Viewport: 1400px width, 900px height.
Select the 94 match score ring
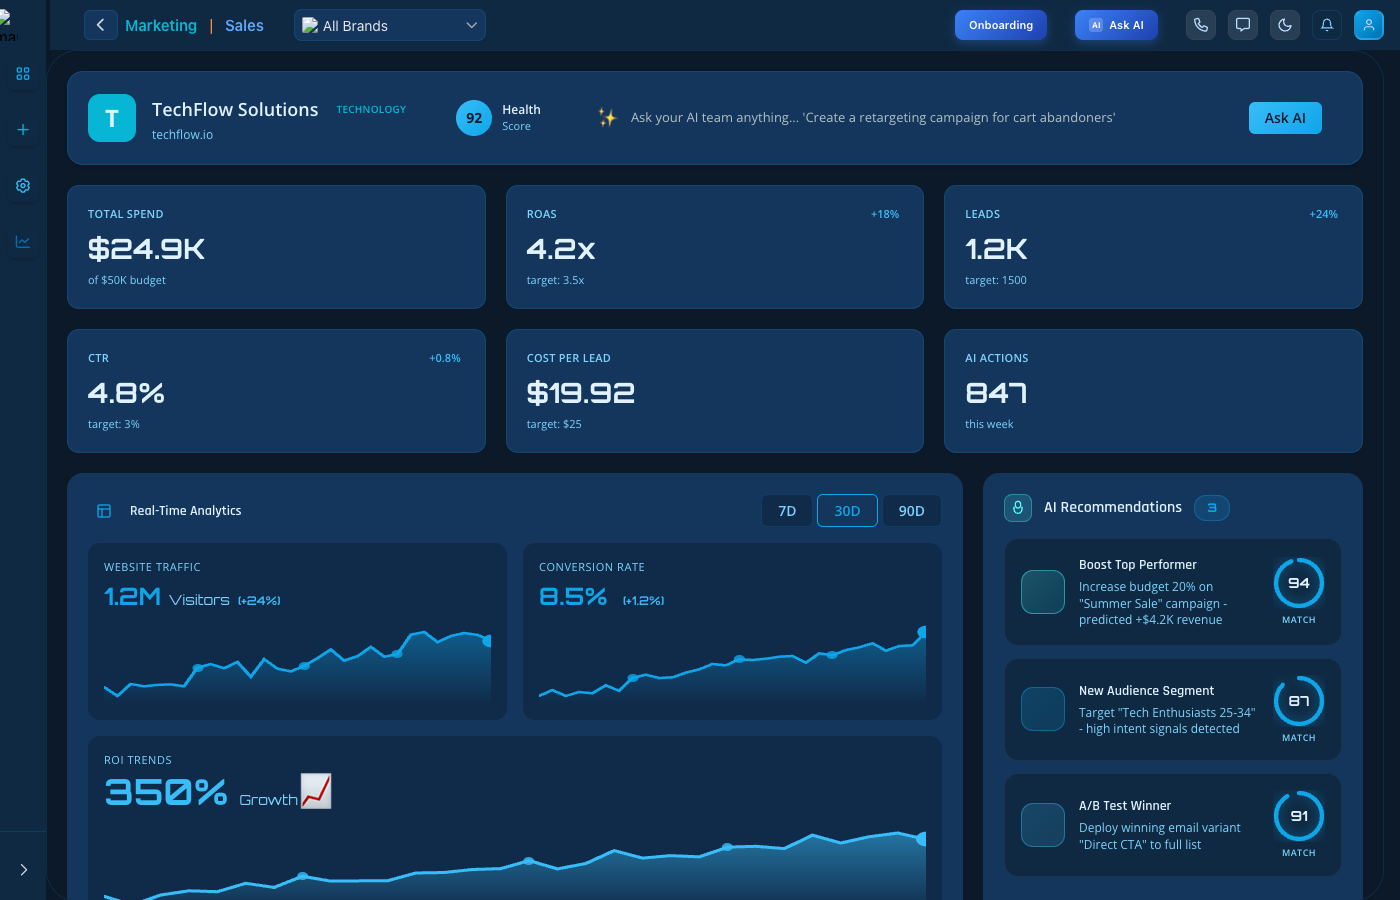pos(1299,583)
